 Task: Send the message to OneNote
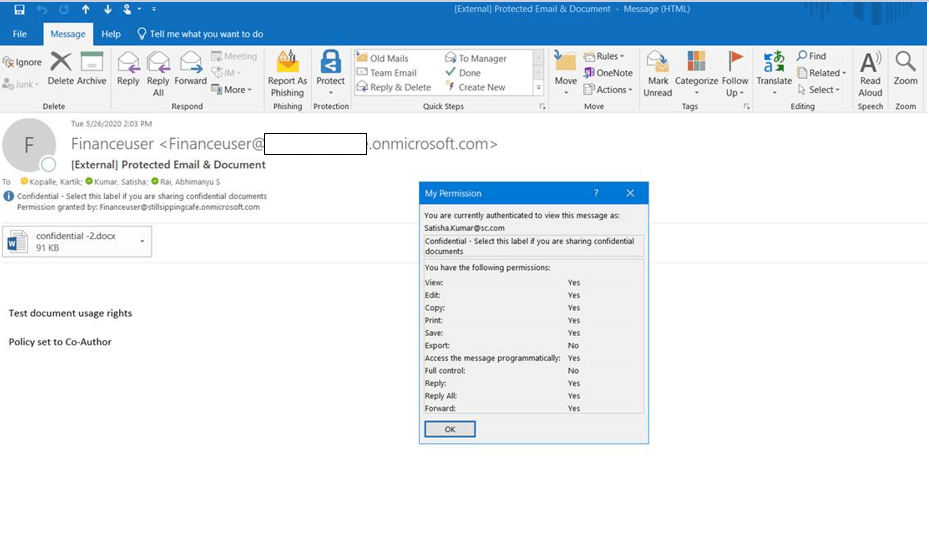608,72
